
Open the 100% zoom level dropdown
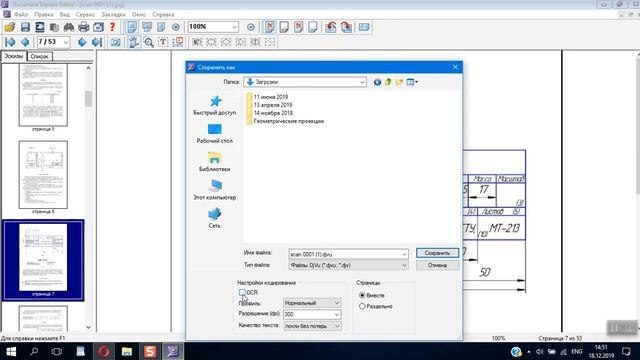(x=234, y=27)
